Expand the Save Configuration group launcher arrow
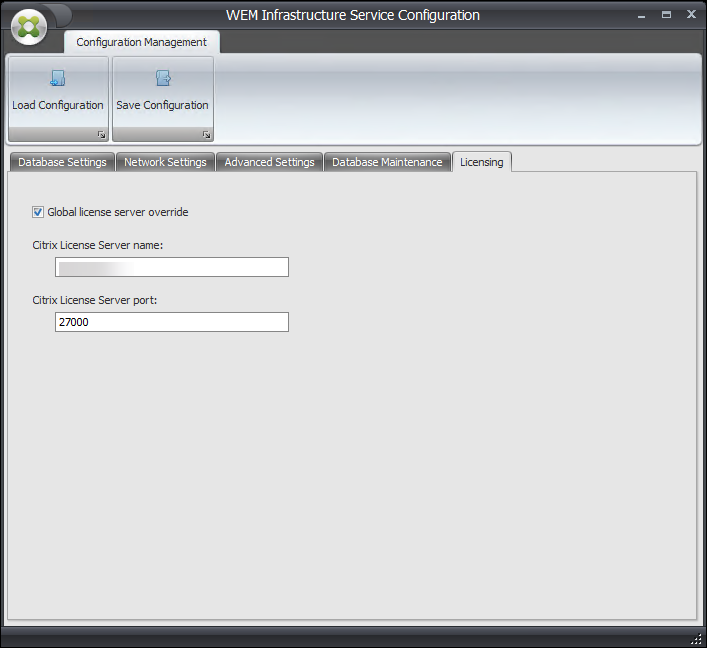The height and width of the screenshot is (648, 707). (x=207, y=134)
